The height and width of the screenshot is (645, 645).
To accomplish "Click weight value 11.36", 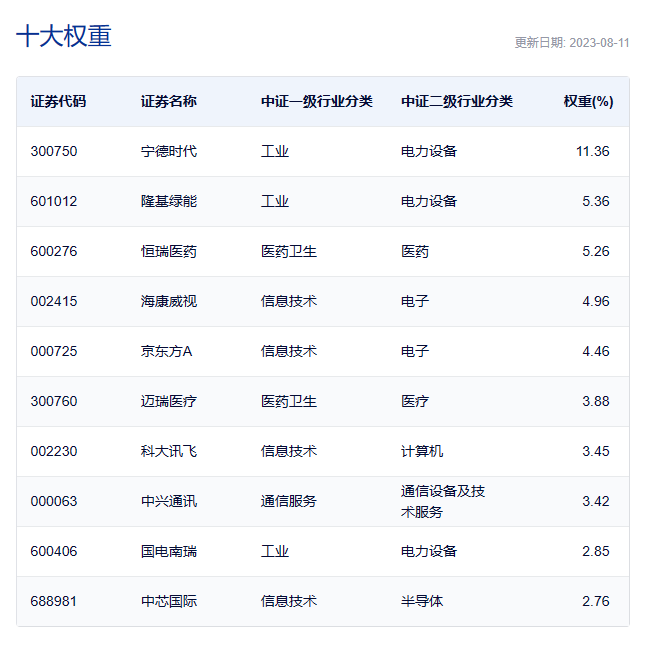I will (x=593, y=151).
